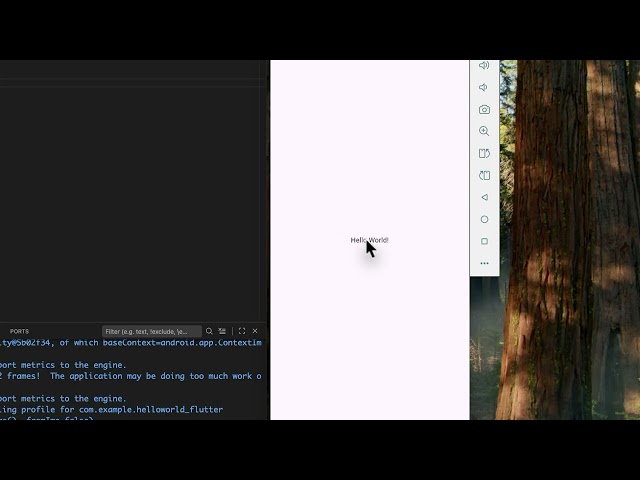Rotate emulator right with the upper rotate icon

click(x=484, y=153)
